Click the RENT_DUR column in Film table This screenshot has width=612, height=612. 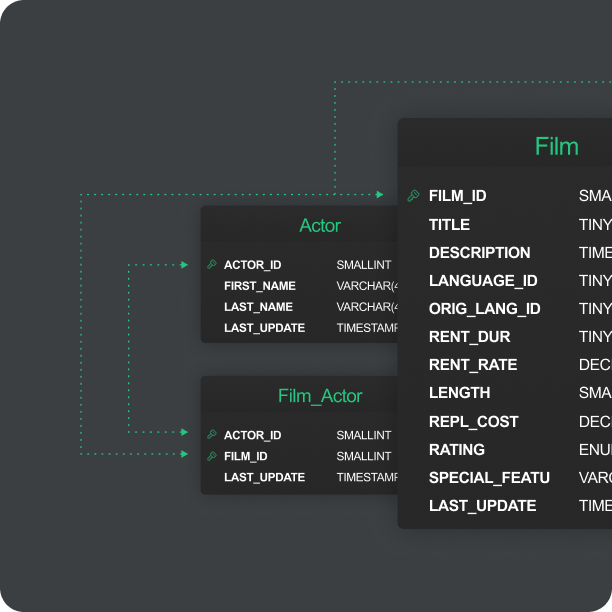pyautogui.click(x=470, y=337)
